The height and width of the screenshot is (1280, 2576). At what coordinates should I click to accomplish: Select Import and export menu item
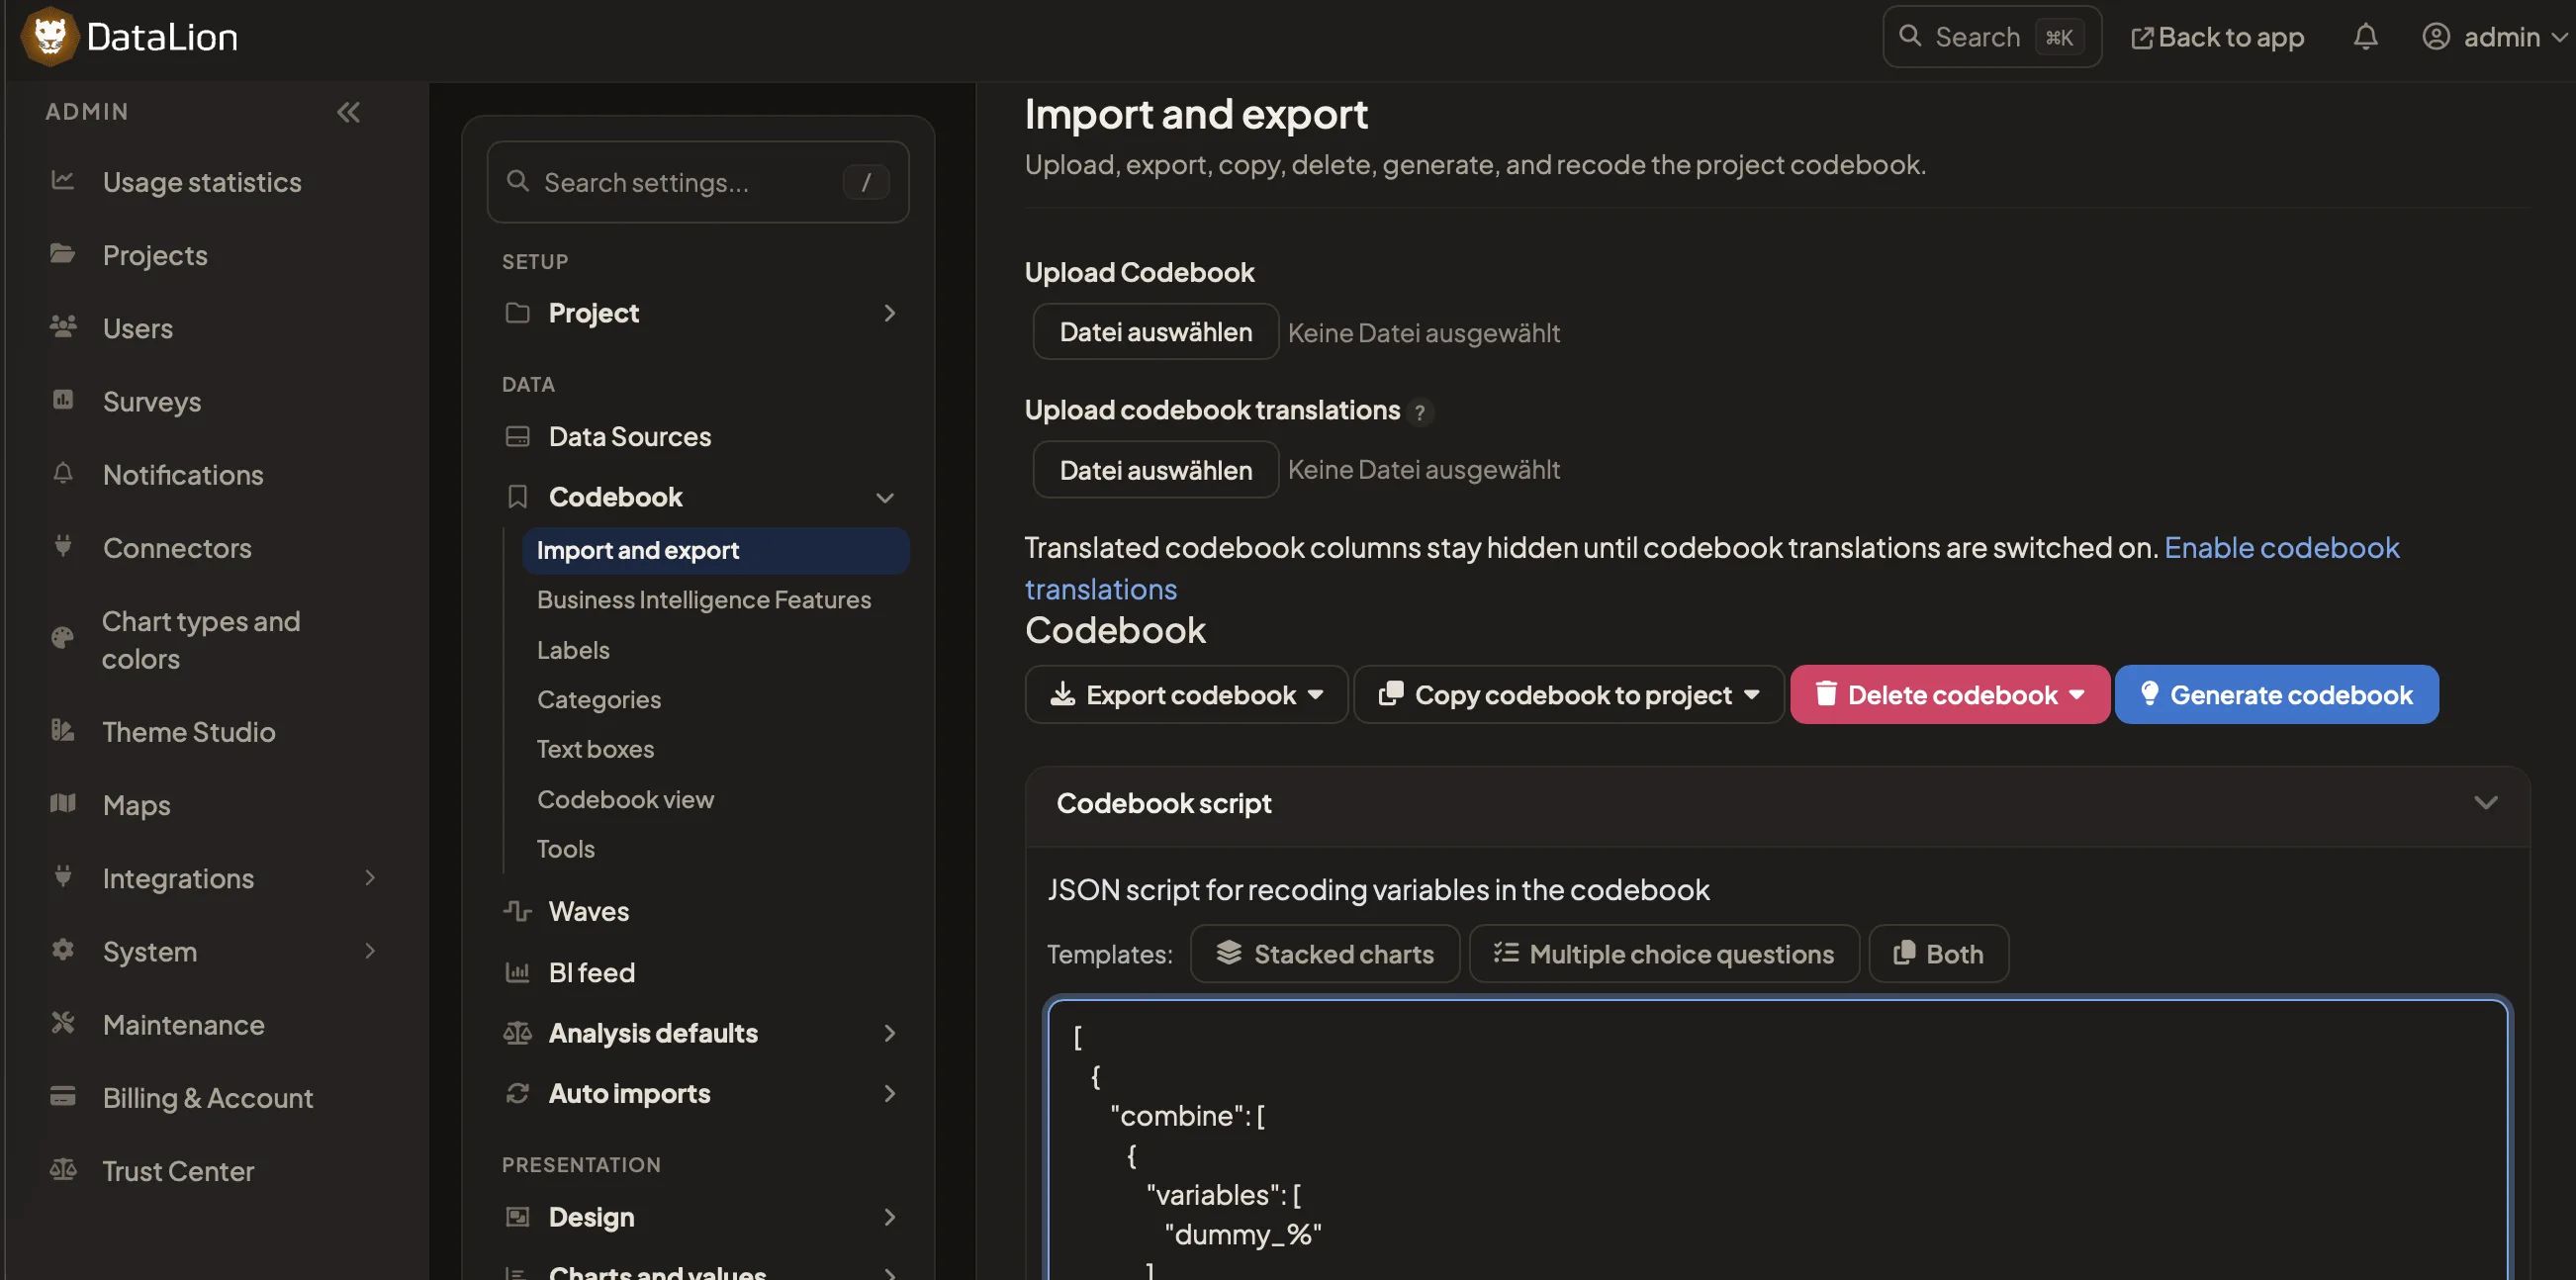[715, 550]
